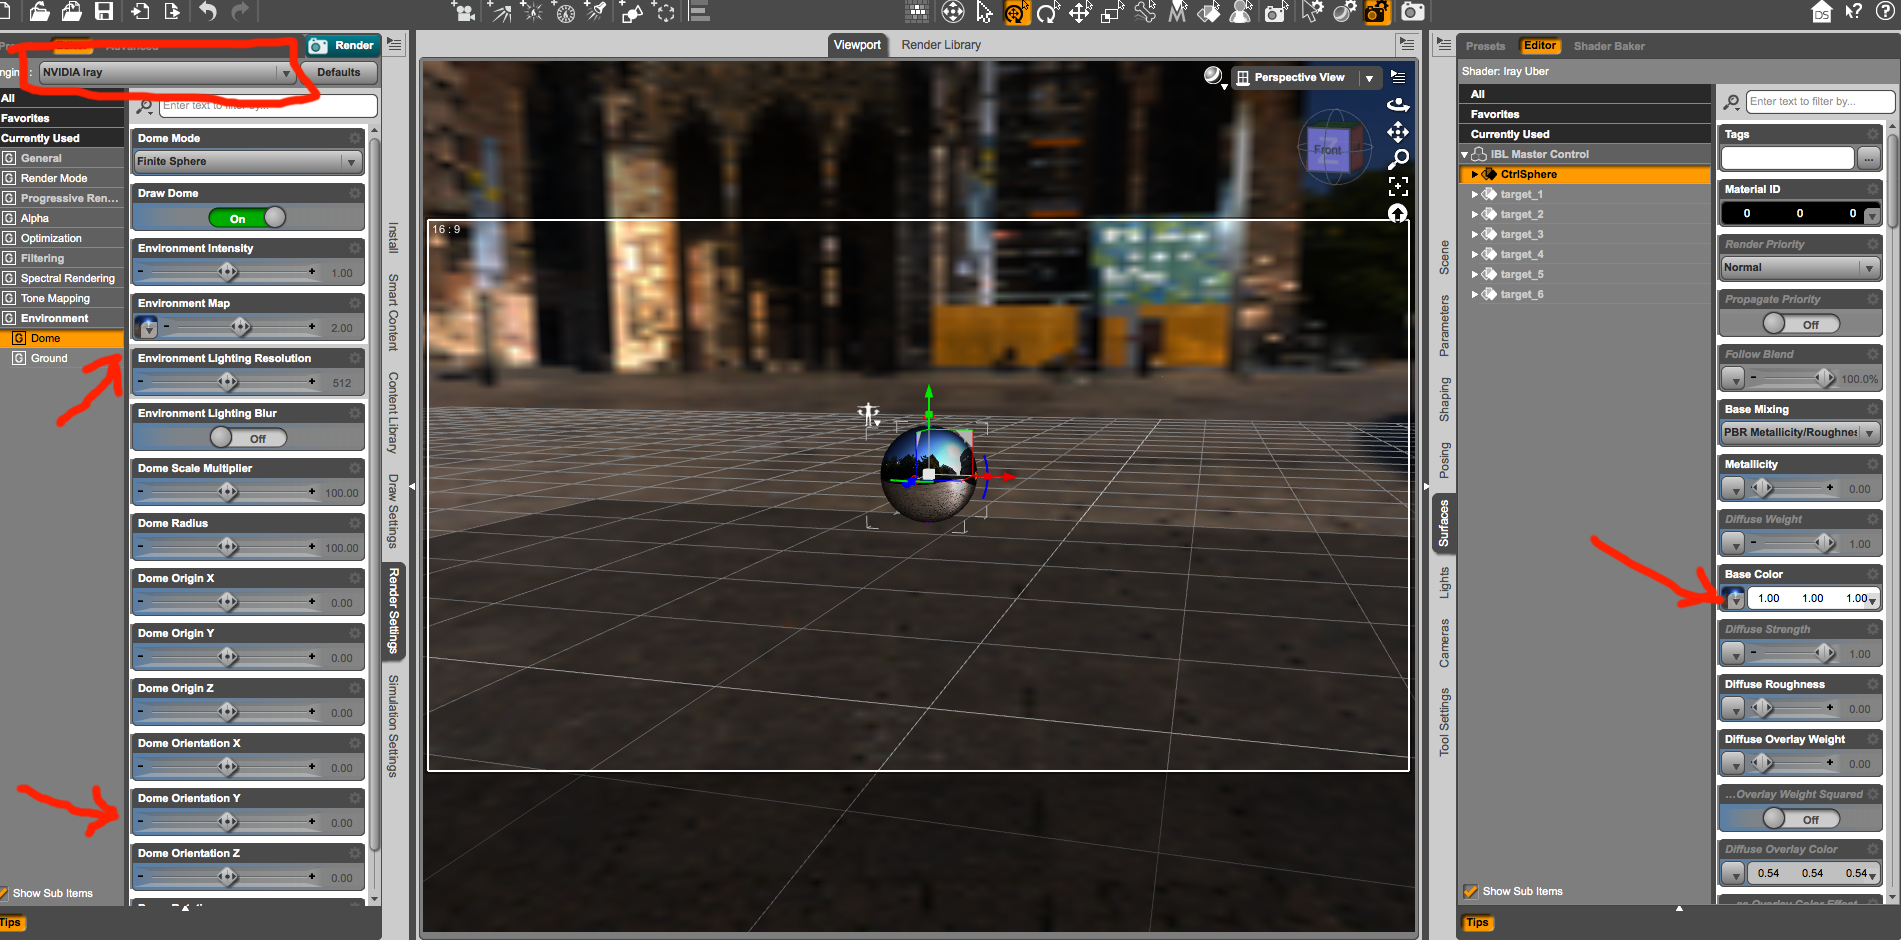Select the Surface Selection tool

1209,12
